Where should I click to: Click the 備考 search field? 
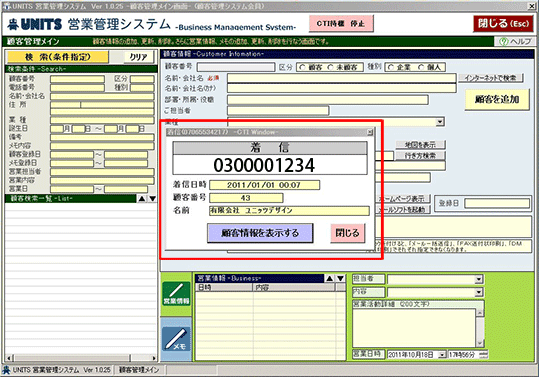102,137
